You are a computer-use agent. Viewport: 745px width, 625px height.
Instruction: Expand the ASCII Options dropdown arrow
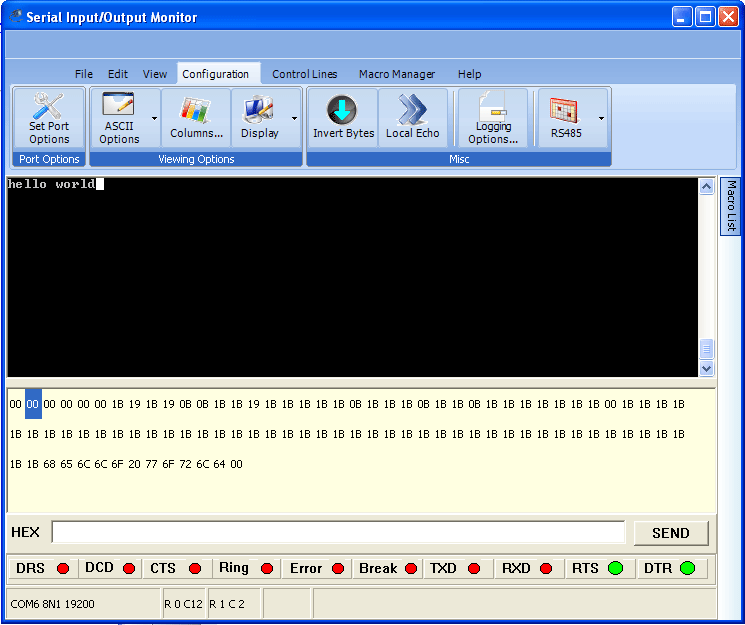coord(154,118)
